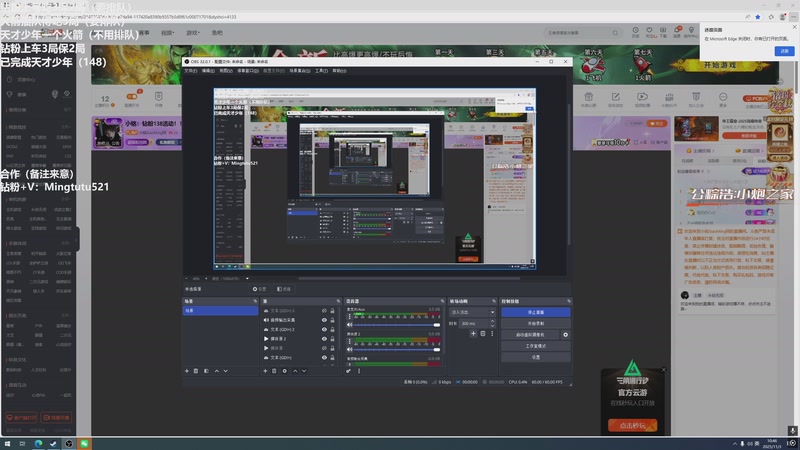The height and width of the screenshot is (450, 800).
Task: Remove scene transition with trash icon
Action: click(483, 334)
